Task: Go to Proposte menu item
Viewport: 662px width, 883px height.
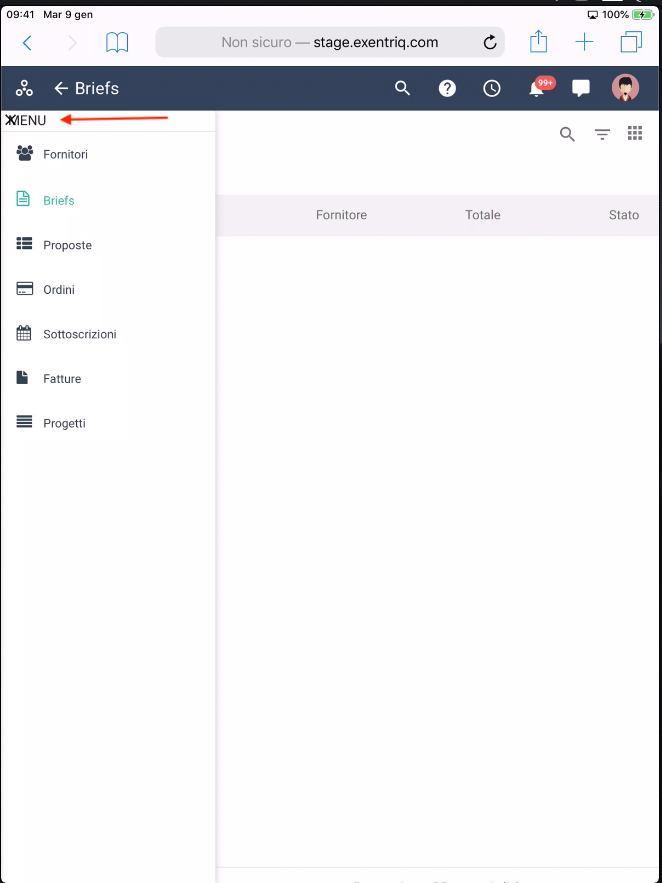Action: click(x=67, y=245)
